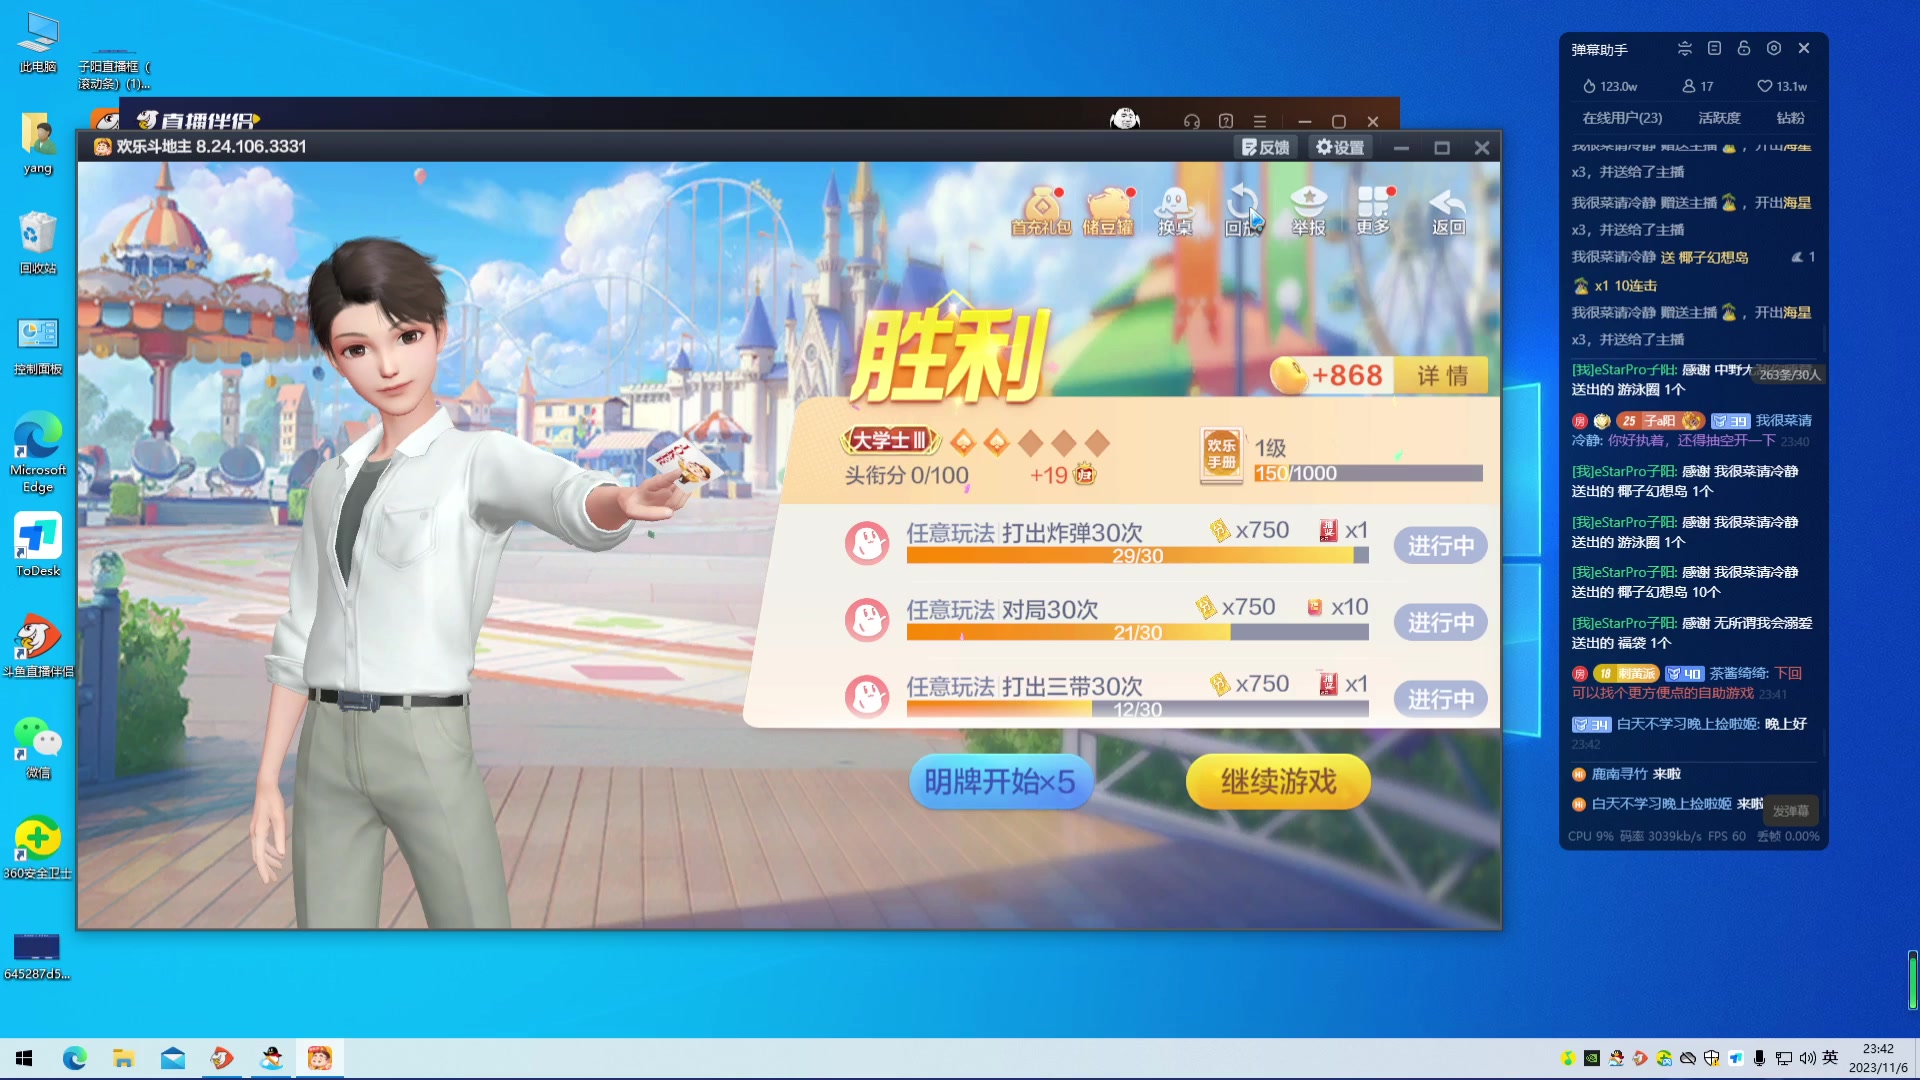Viewport: 1920px width, 1080px height.
Task: Click the 大学士Ⅲ rank badge
Action: coord(890,440)
